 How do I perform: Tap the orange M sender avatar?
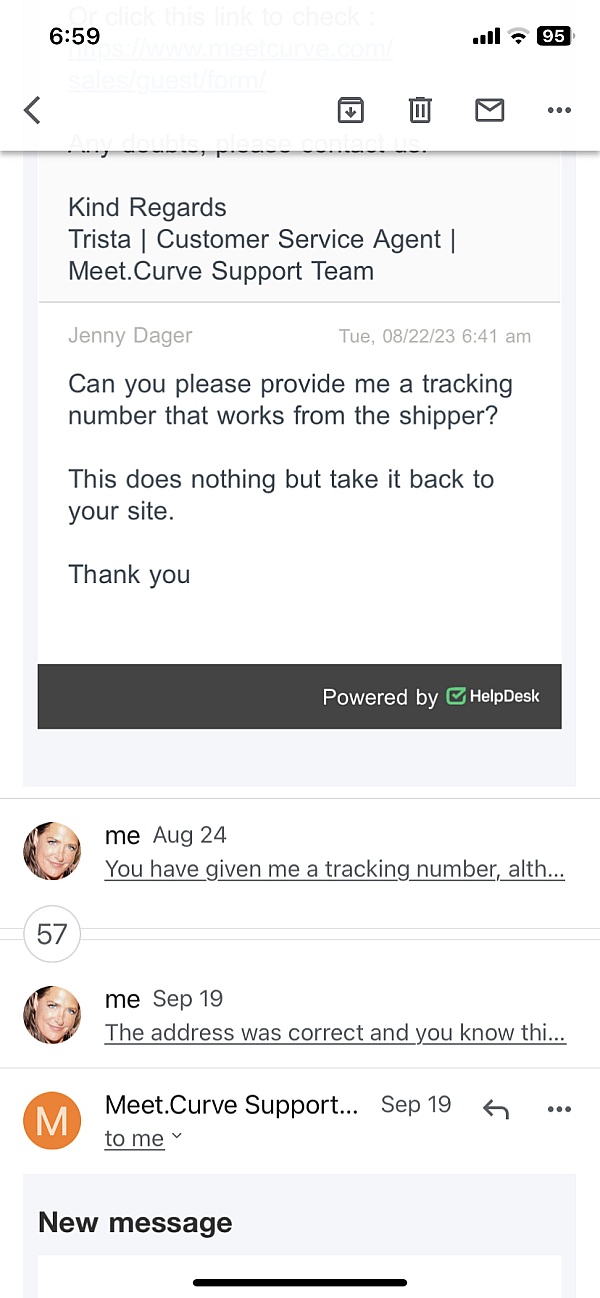[x=51, y=1120]
